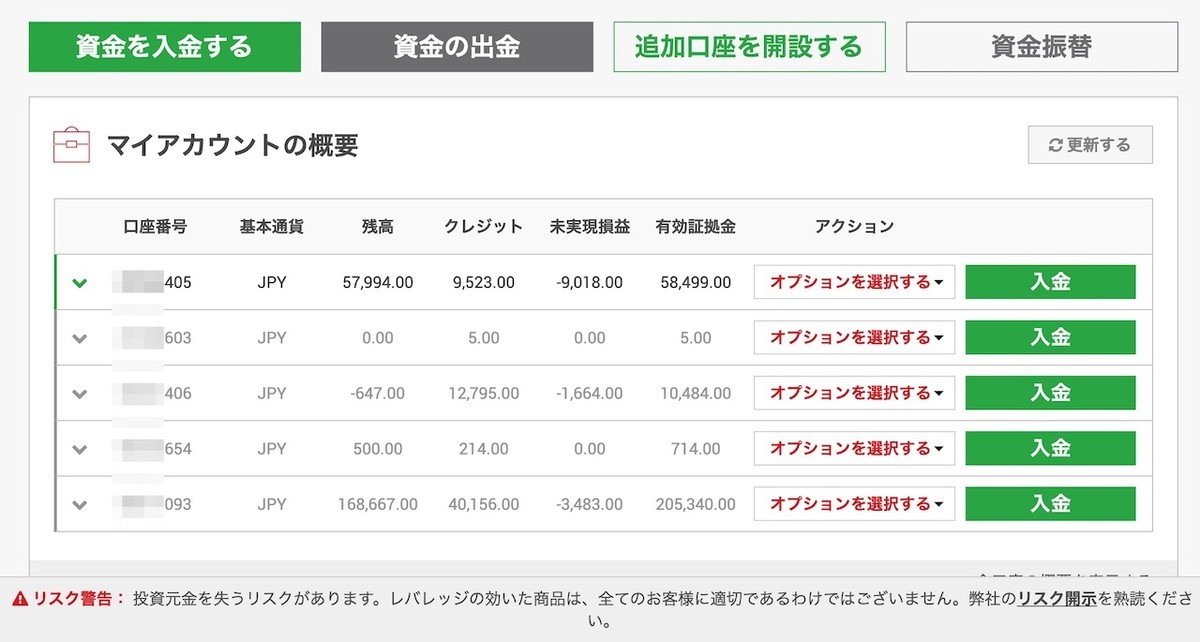
Task: Click the briefcase icon beside マイアカウントの概要
Action: pyautogui.click(x=71, y=146)
